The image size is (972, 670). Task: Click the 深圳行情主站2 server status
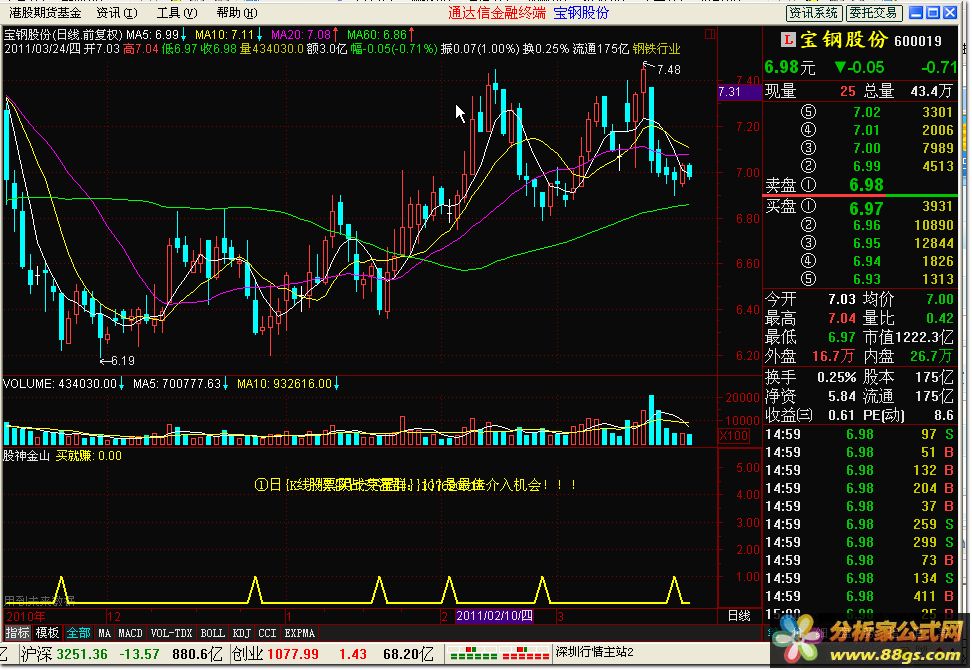point(594,652)
